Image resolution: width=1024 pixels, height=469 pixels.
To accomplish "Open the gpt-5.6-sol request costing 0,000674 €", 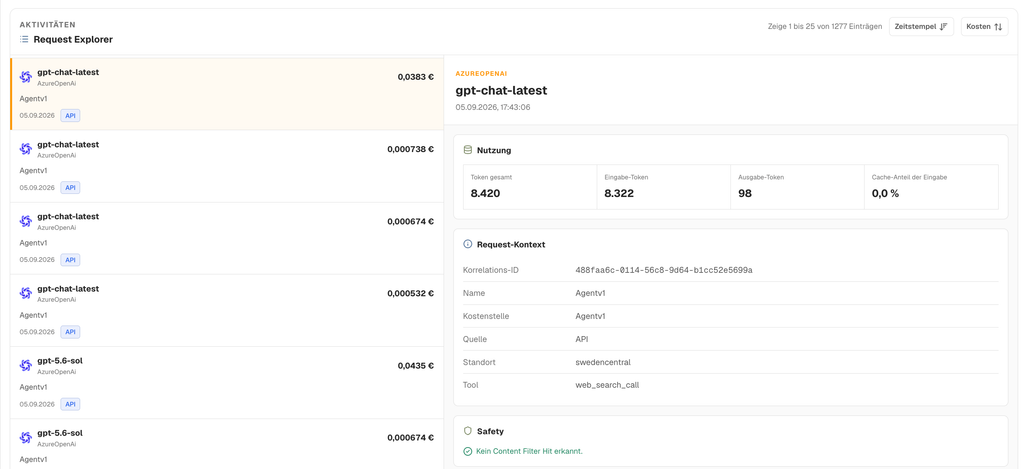I will [227, 444].
